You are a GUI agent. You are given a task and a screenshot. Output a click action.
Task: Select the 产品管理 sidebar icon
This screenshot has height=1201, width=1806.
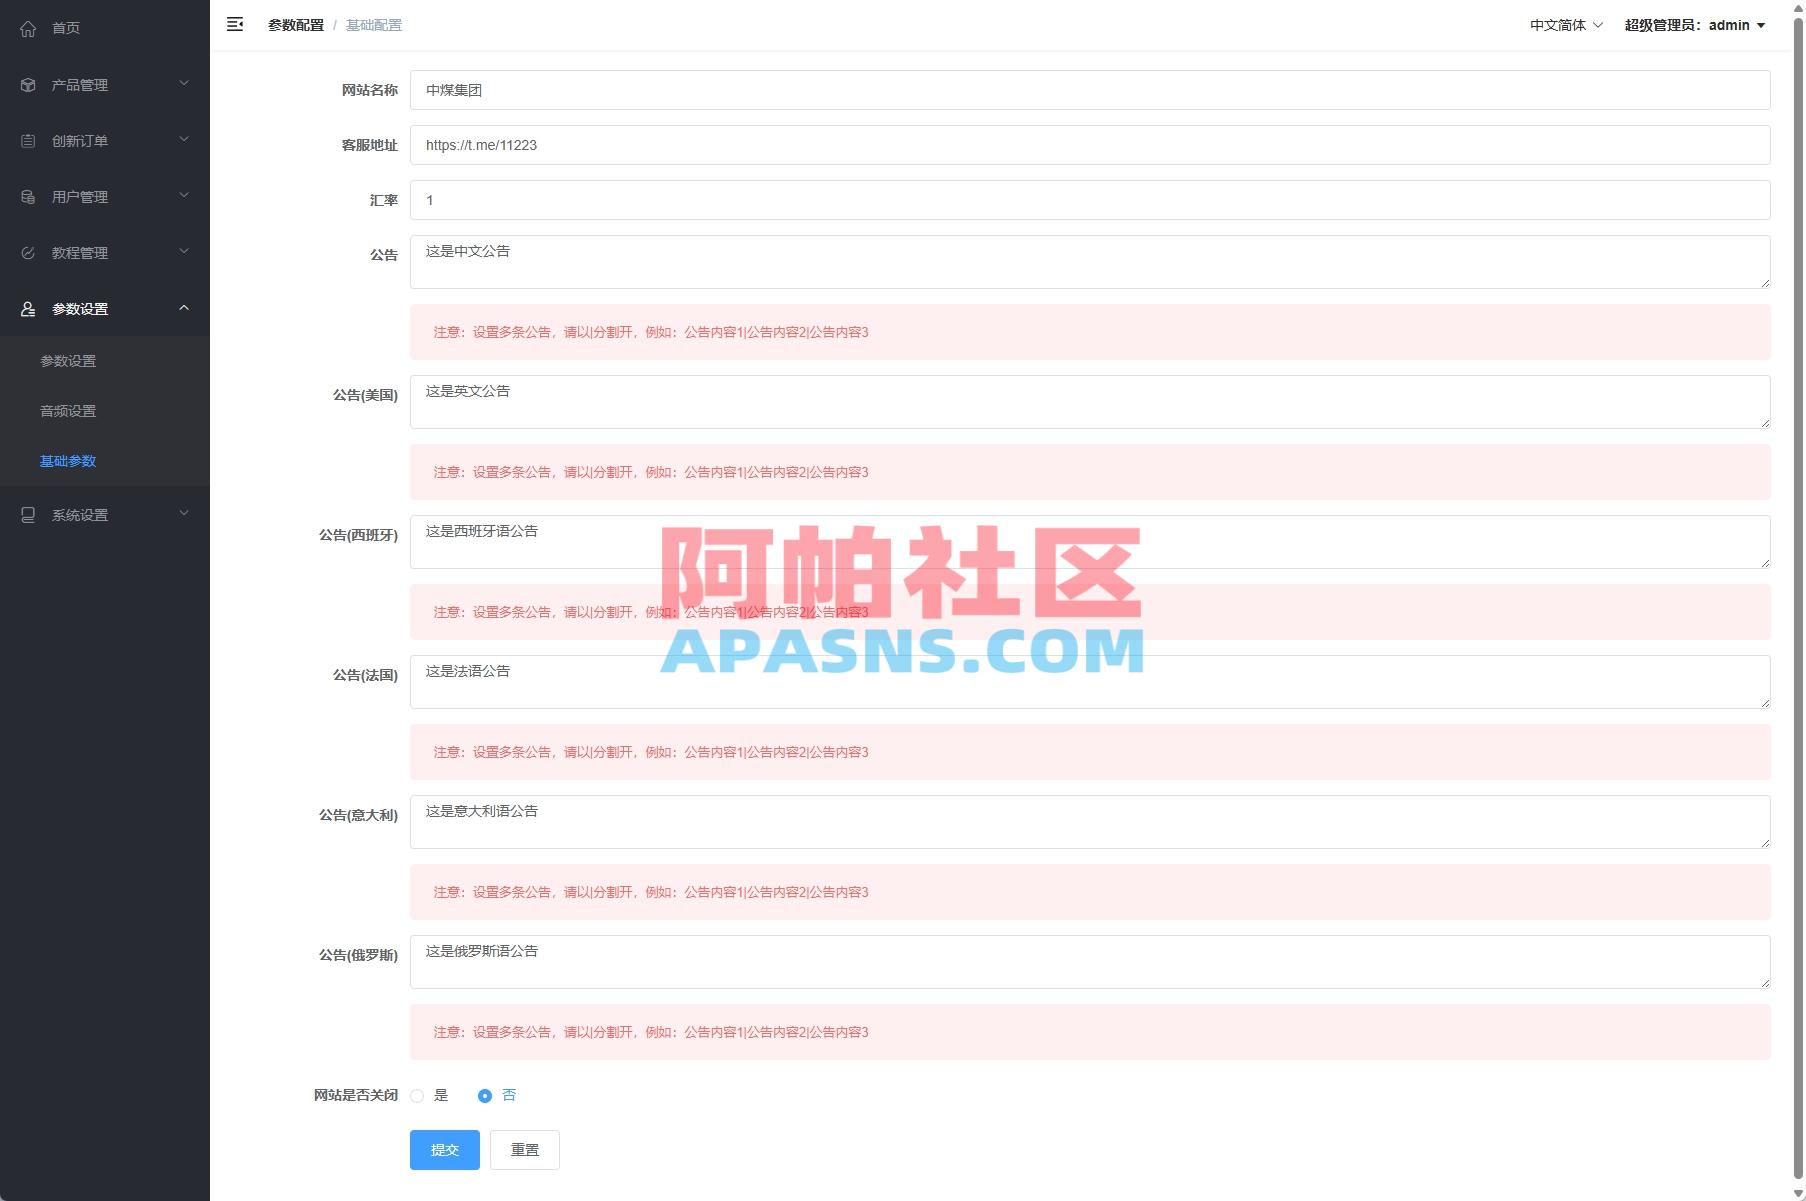pos(27,85)
